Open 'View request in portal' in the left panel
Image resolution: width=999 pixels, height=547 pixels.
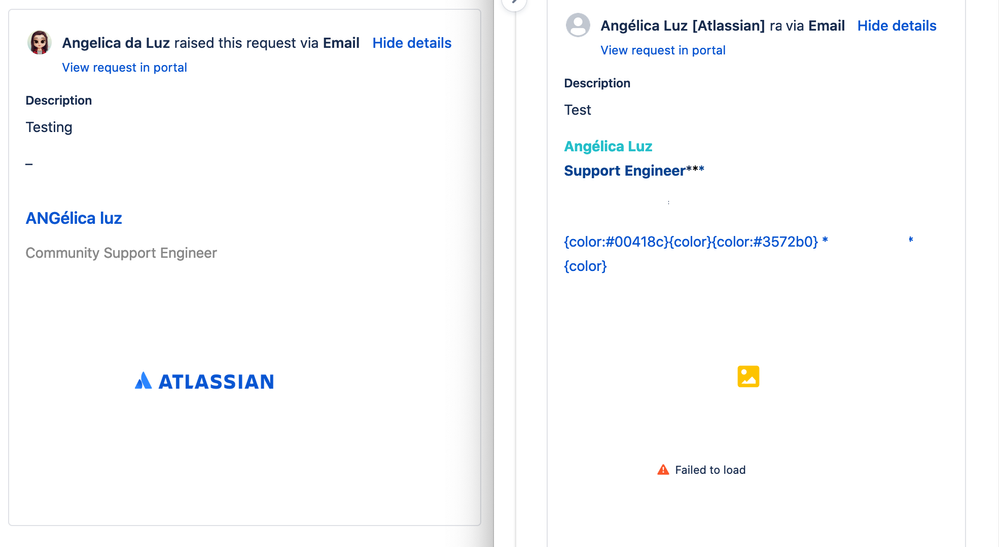[124, 67]
